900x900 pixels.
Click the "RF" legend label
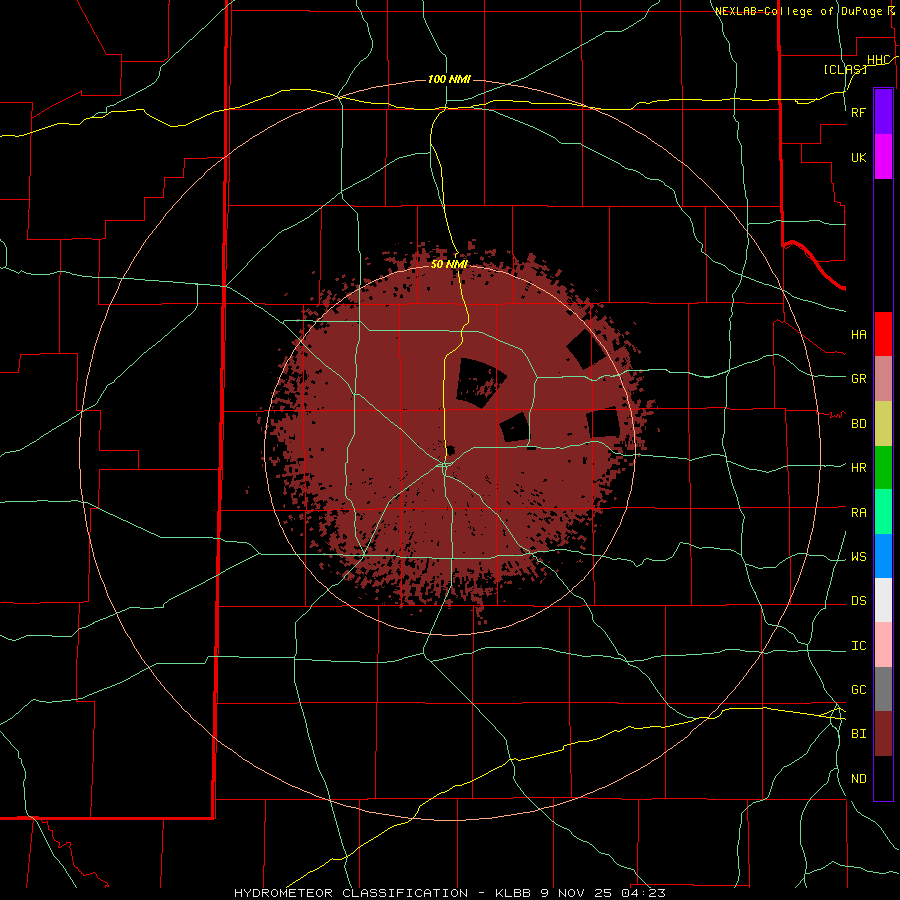[858, 112]
